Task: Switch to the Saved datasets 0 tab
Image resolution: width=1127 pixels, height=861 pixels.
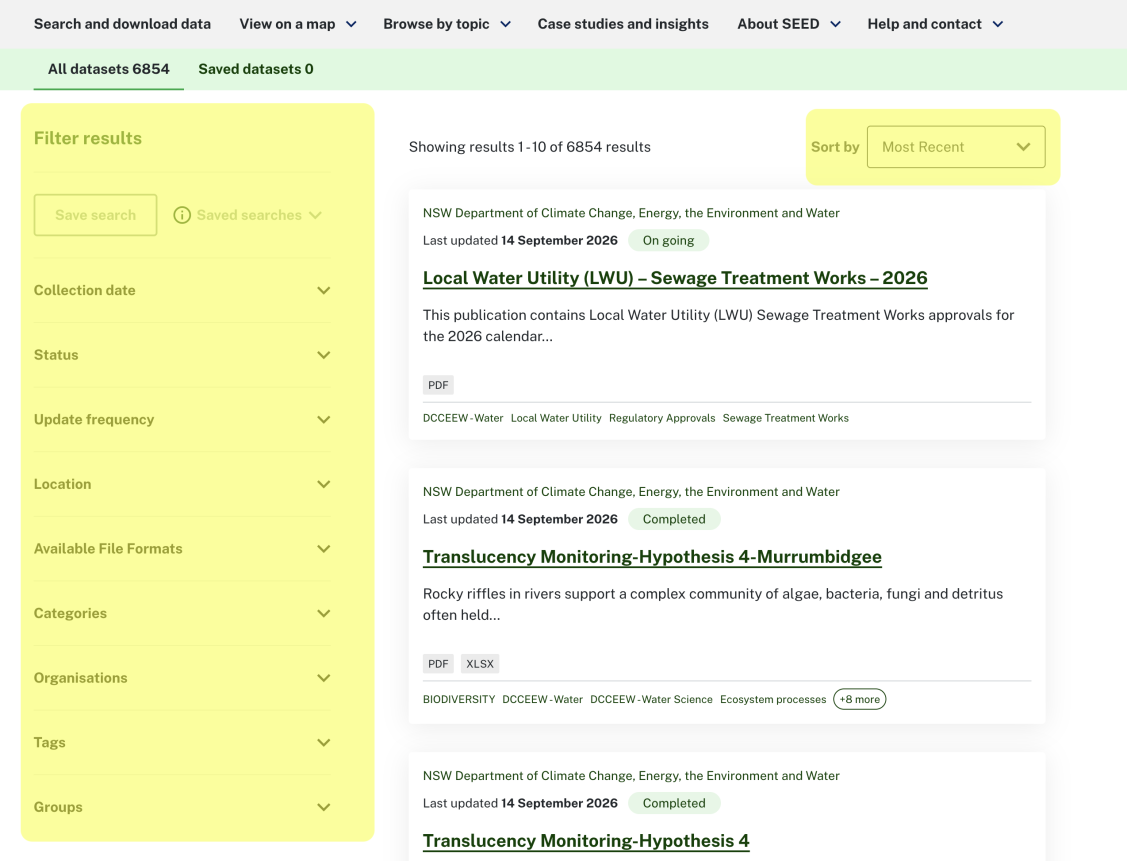Action: [255, 69]
